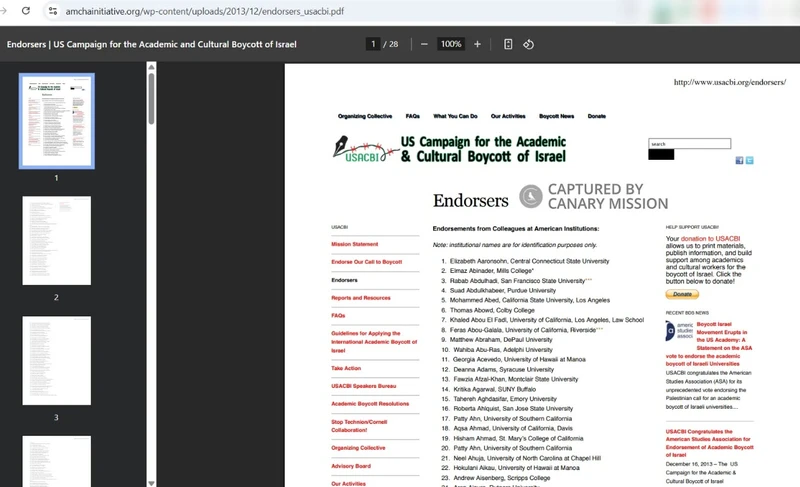800x487 pixels.
Task: Click the USACBI pen logo
Action: (365, 149)
